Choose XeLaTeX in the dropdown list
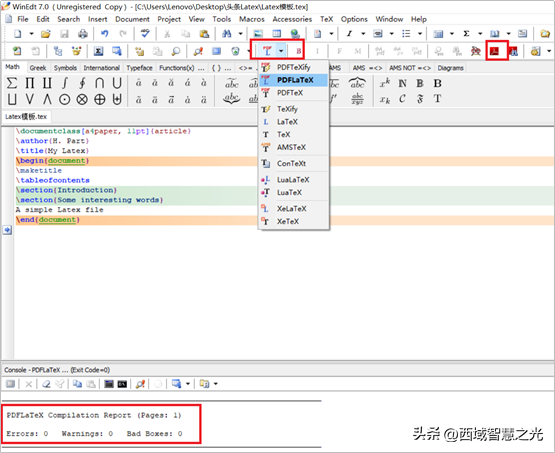 (294, 209)
